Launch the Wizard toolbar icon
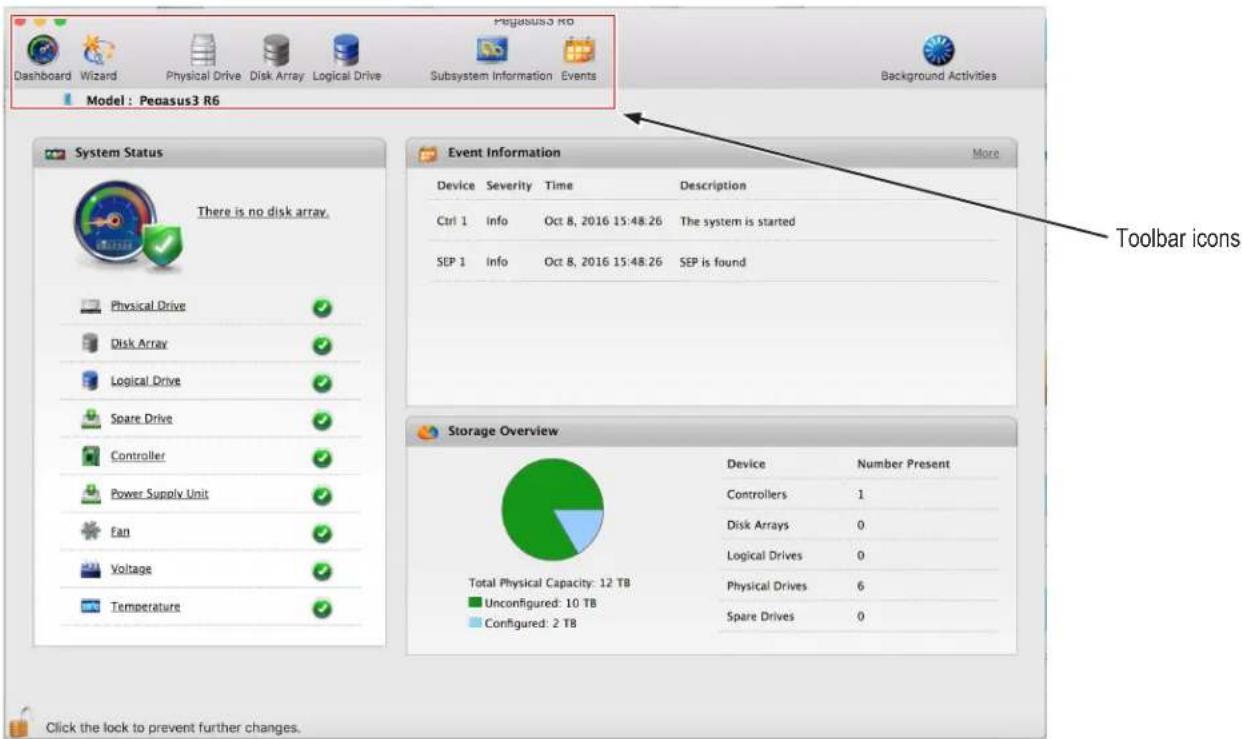Screen dimensions: 1242x739 [98, 50]
